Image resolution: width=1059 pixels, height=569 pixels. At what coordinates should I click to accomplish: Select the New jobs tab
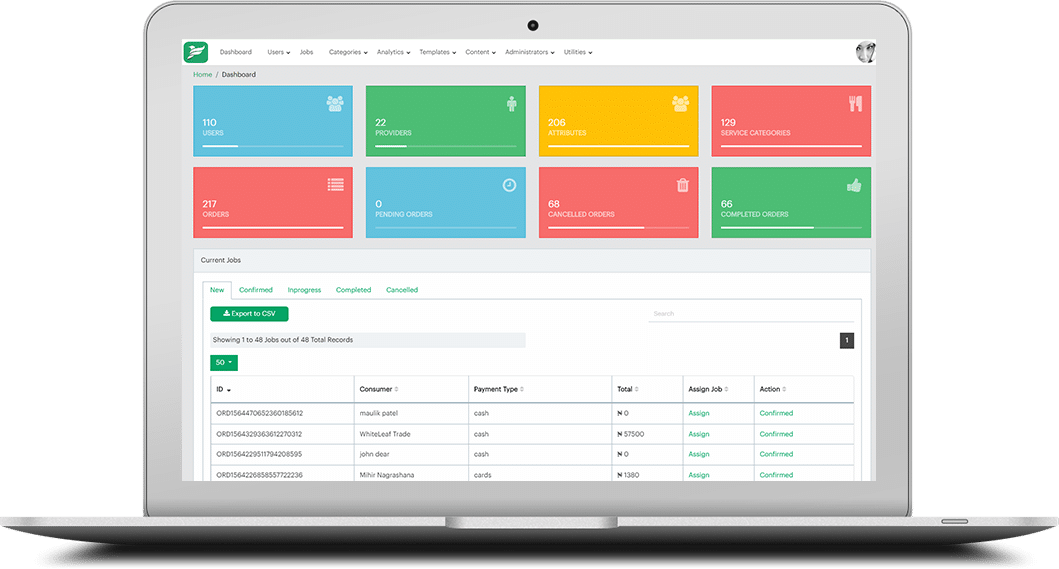point(217,290)
